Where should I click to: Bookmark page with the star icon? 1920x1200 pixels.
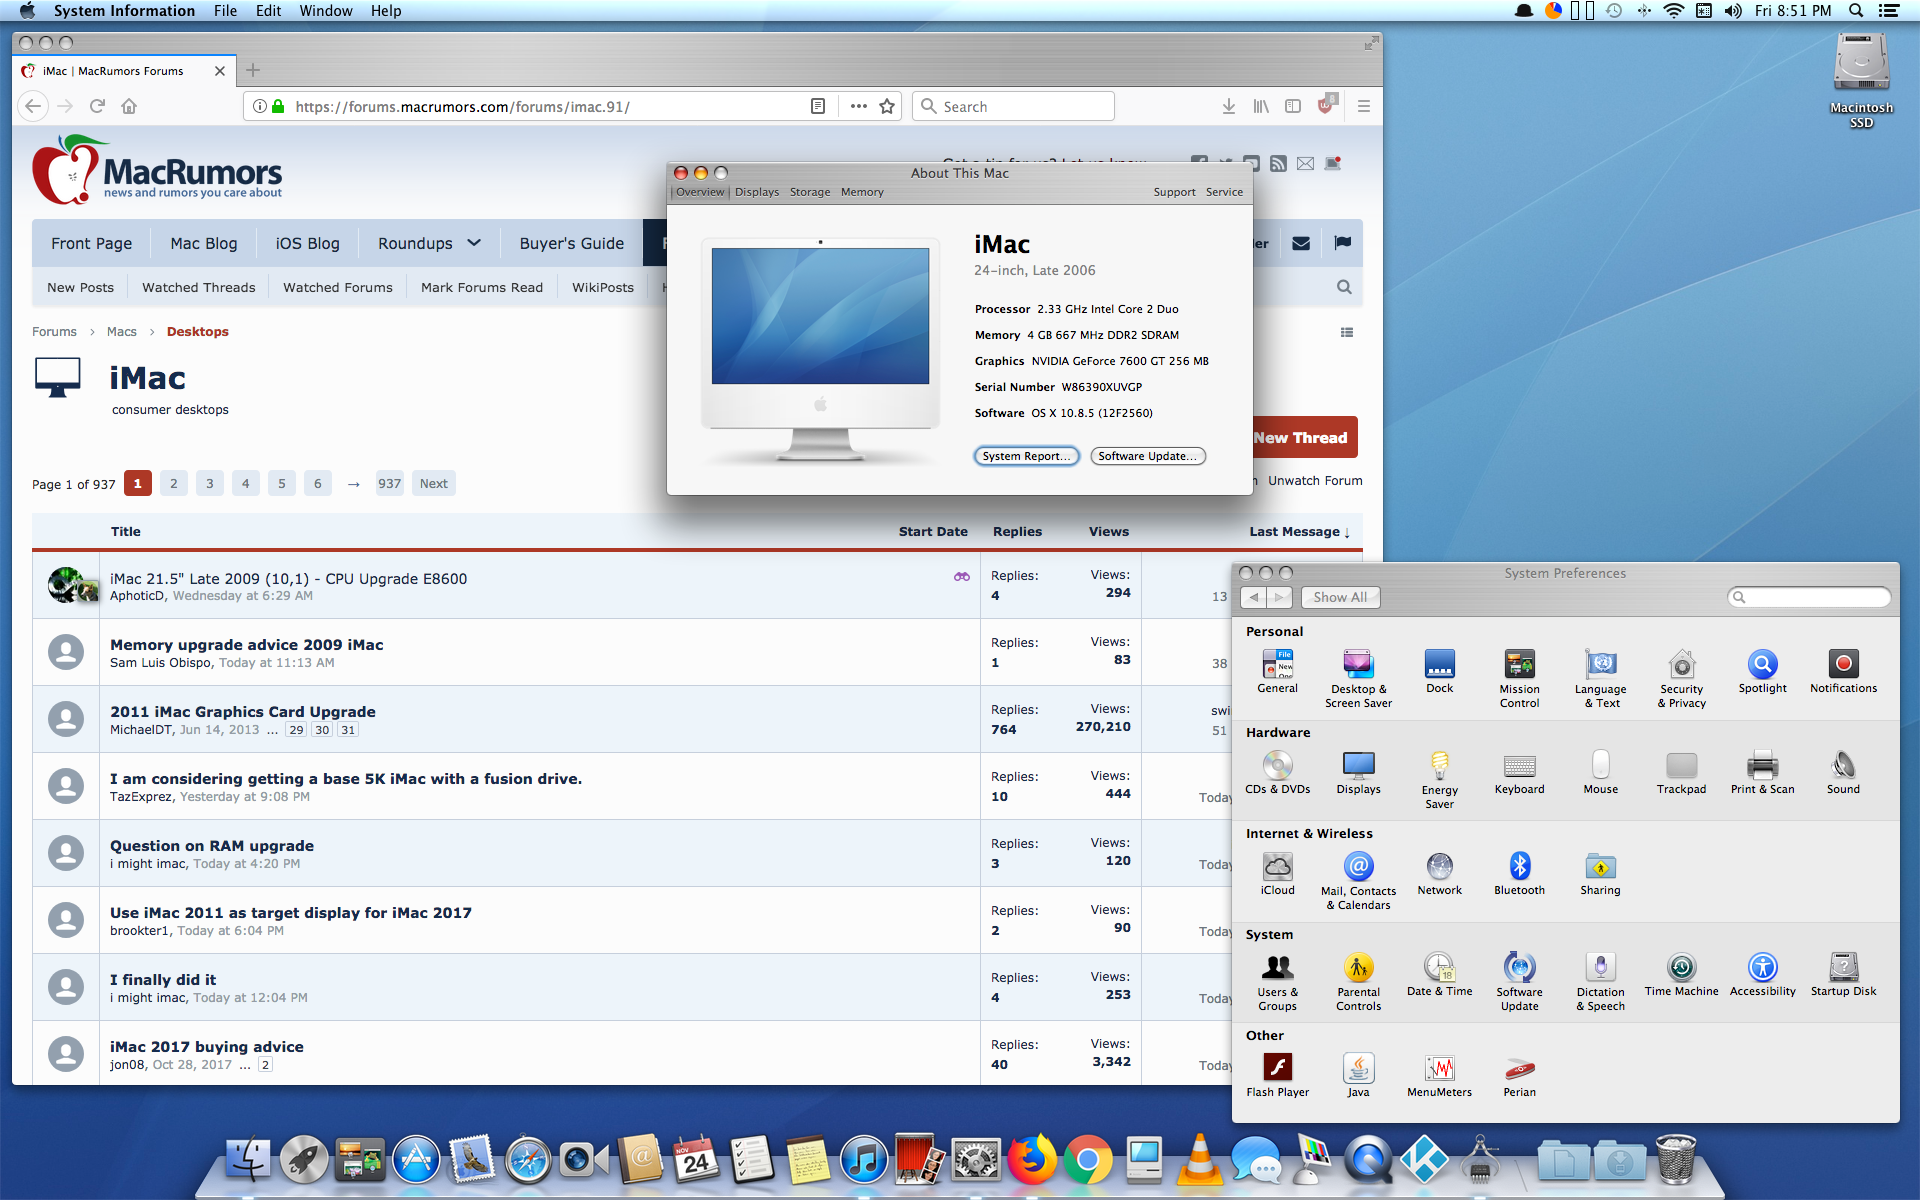click(x=887, y=106)
